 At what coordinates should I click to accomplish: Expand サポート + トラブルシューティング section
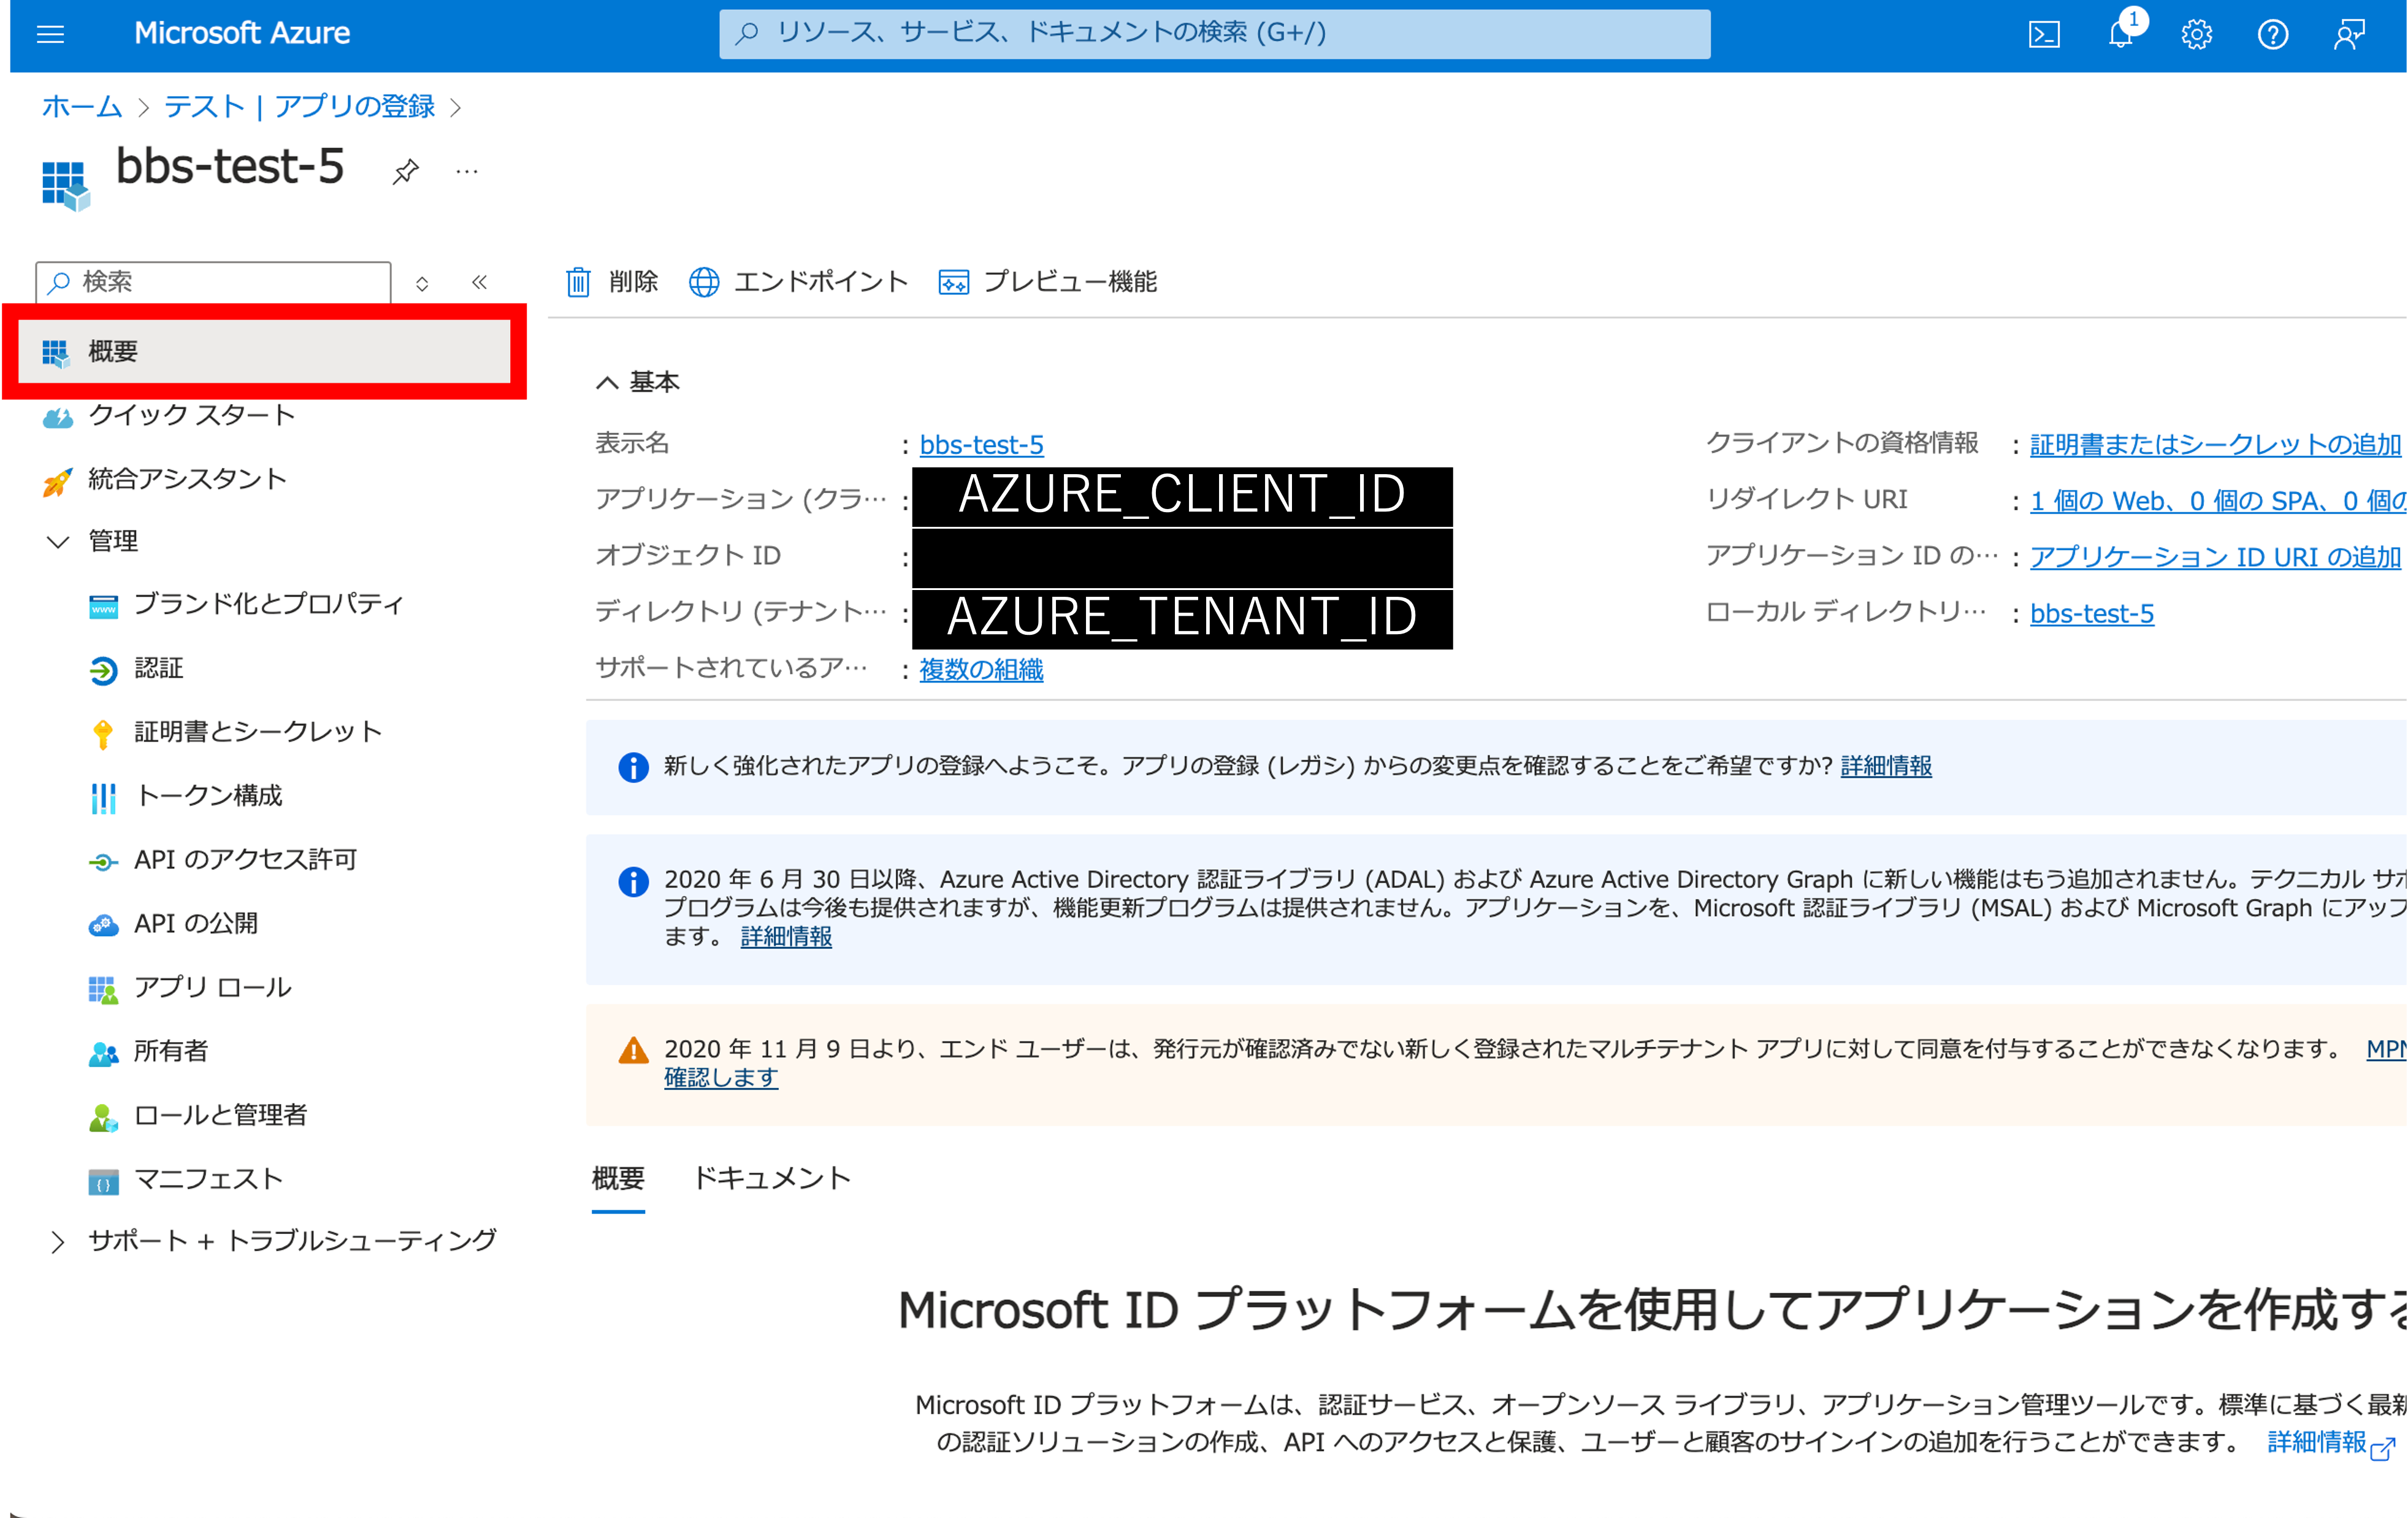pyautogui.click(x=58, y=1241)
